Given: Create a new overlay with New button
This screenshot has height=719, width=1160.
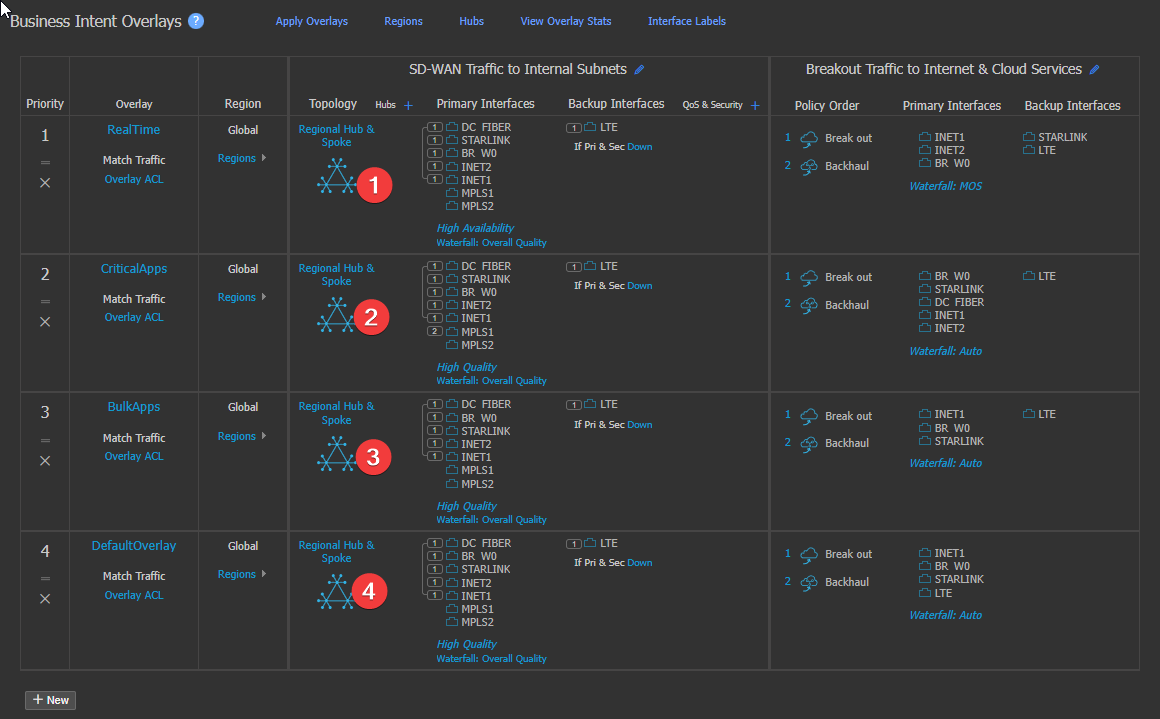Looking at the screenshot, I should pos(50,700).
